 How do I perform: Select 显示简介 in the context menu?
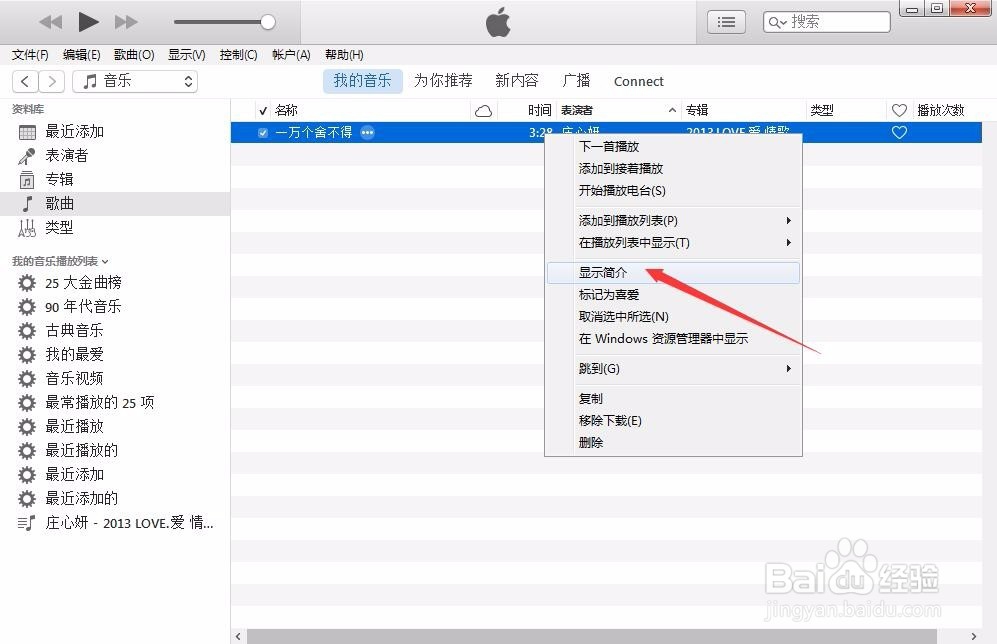[600, 271]
